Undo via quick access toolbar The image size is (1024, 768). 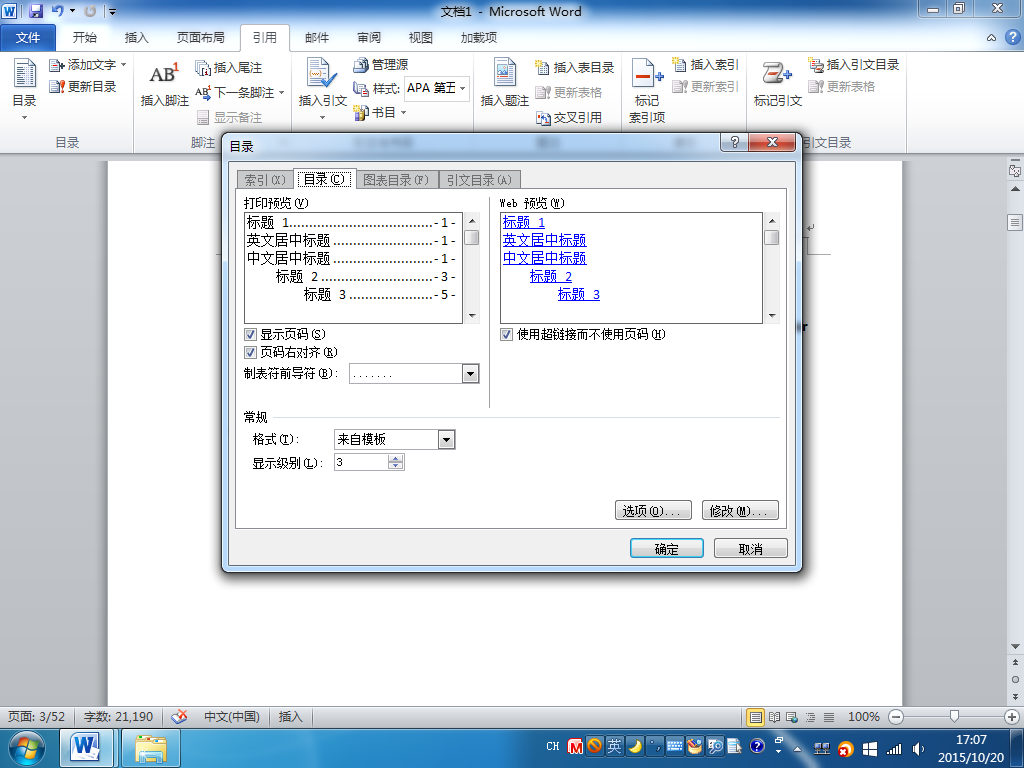point(57,11)
